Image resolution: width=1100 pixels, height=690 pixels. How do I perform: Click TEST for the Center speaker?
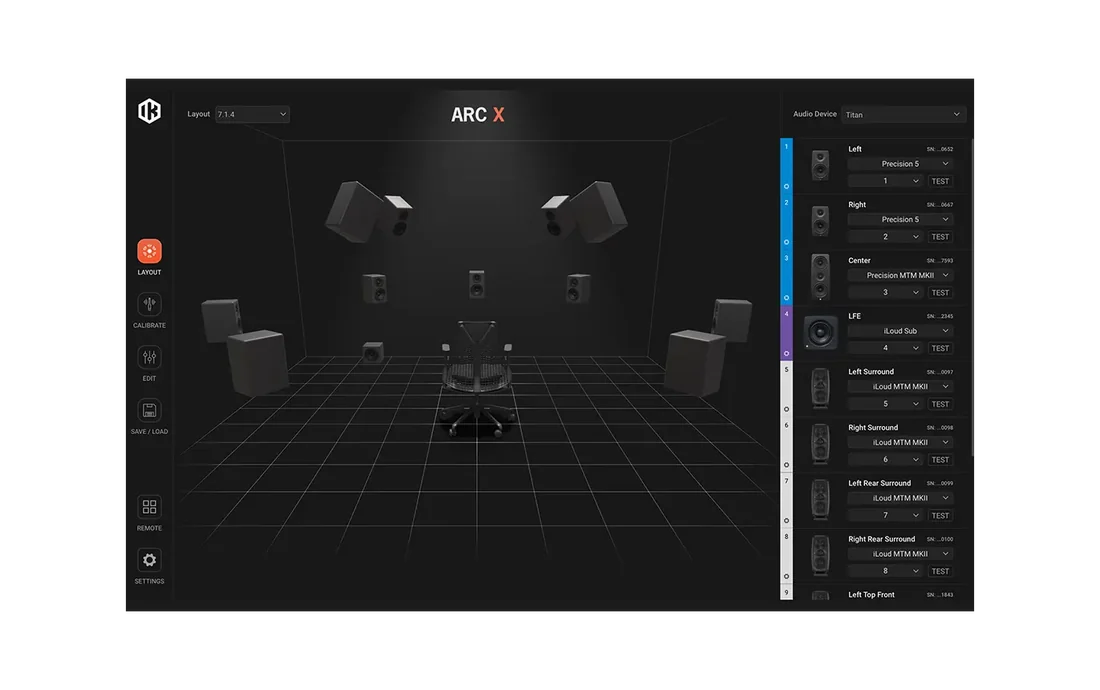pos(940,292)
